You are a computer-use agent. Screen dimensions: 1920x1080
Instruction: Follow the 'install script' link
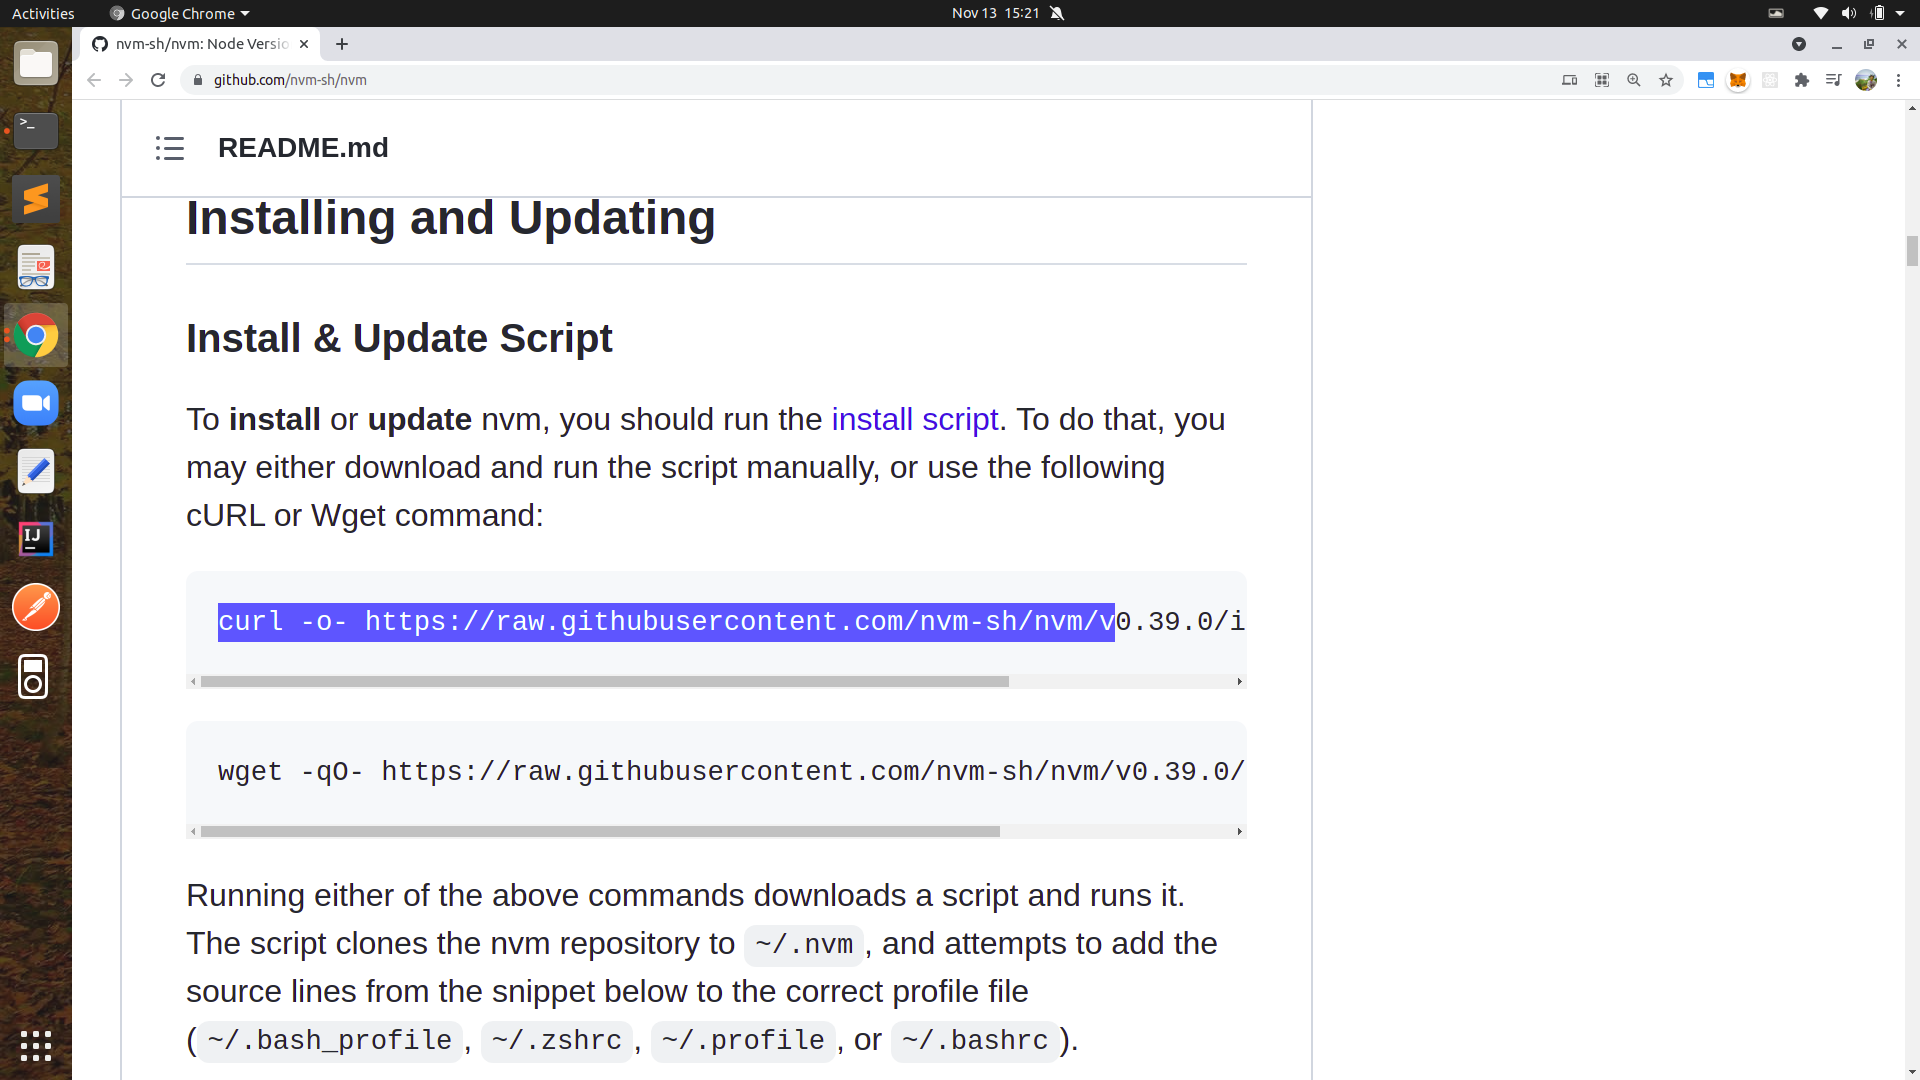point(914,419)
